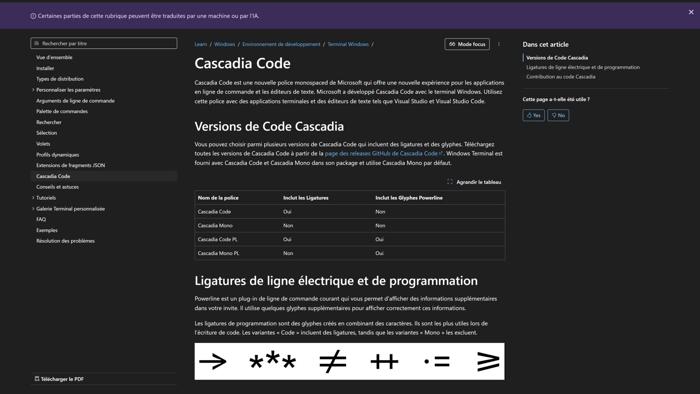Image resolution: width=700 pixels, height=394 pixels.
Task: Go to 'Types de distribution' page
Action: pos(60,79)
